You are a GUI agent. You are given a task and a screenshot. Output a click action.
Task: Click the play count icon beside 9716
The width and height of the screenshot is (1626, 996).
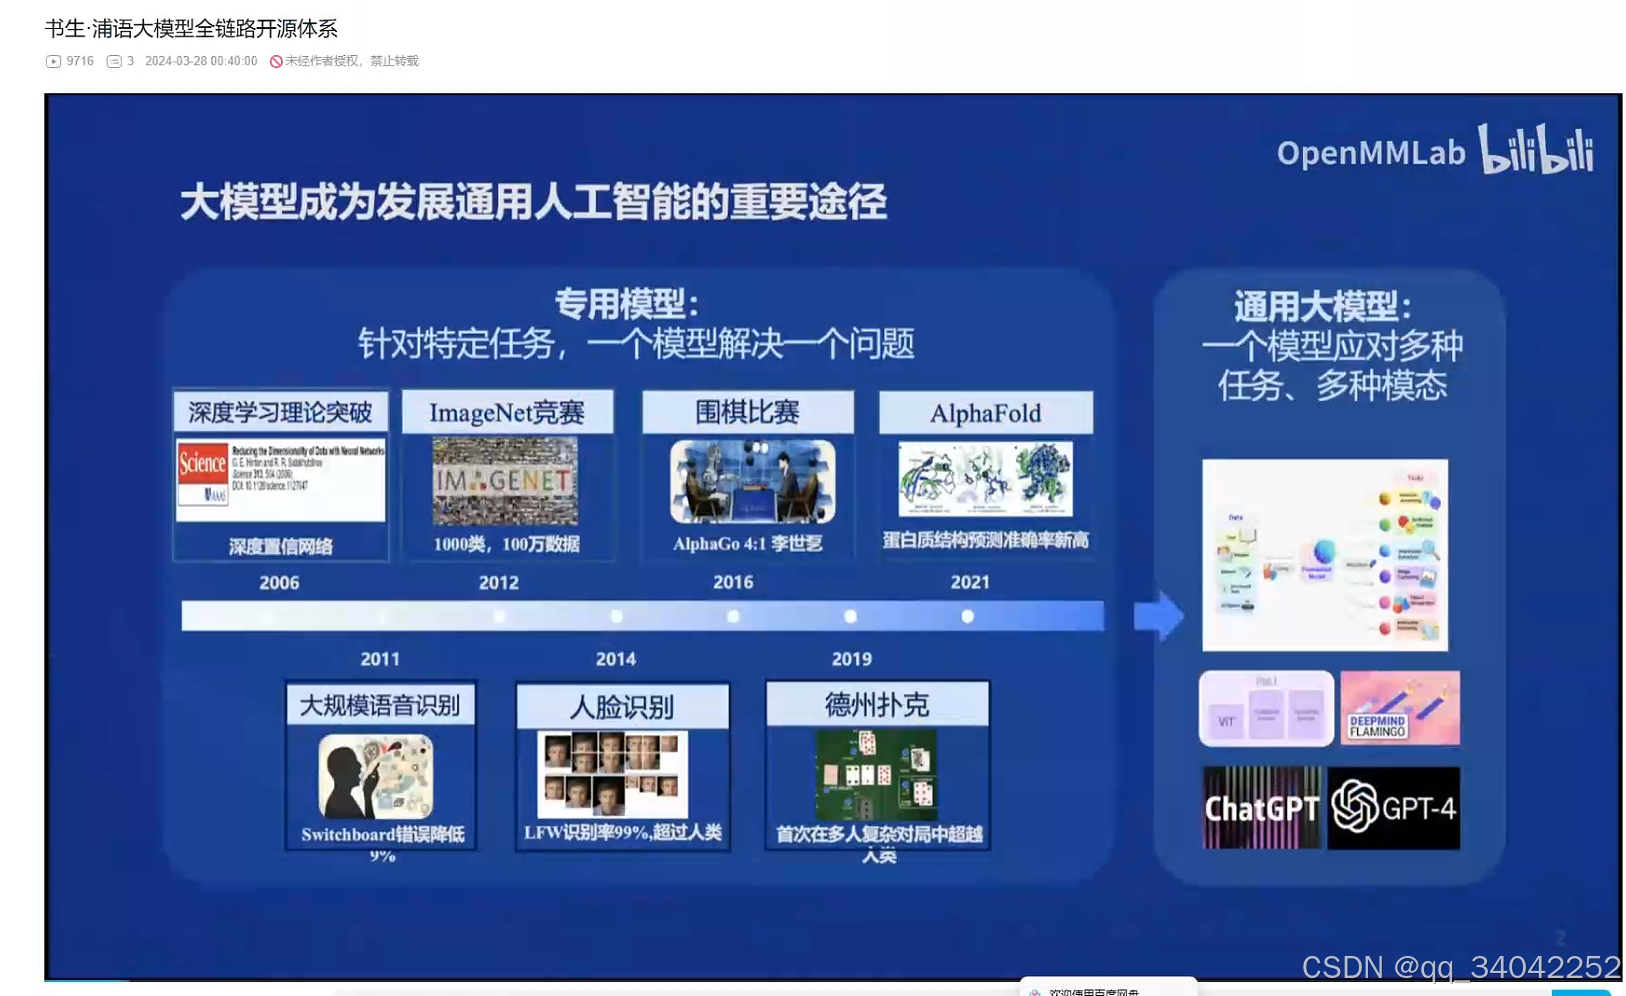click(53, 61)
